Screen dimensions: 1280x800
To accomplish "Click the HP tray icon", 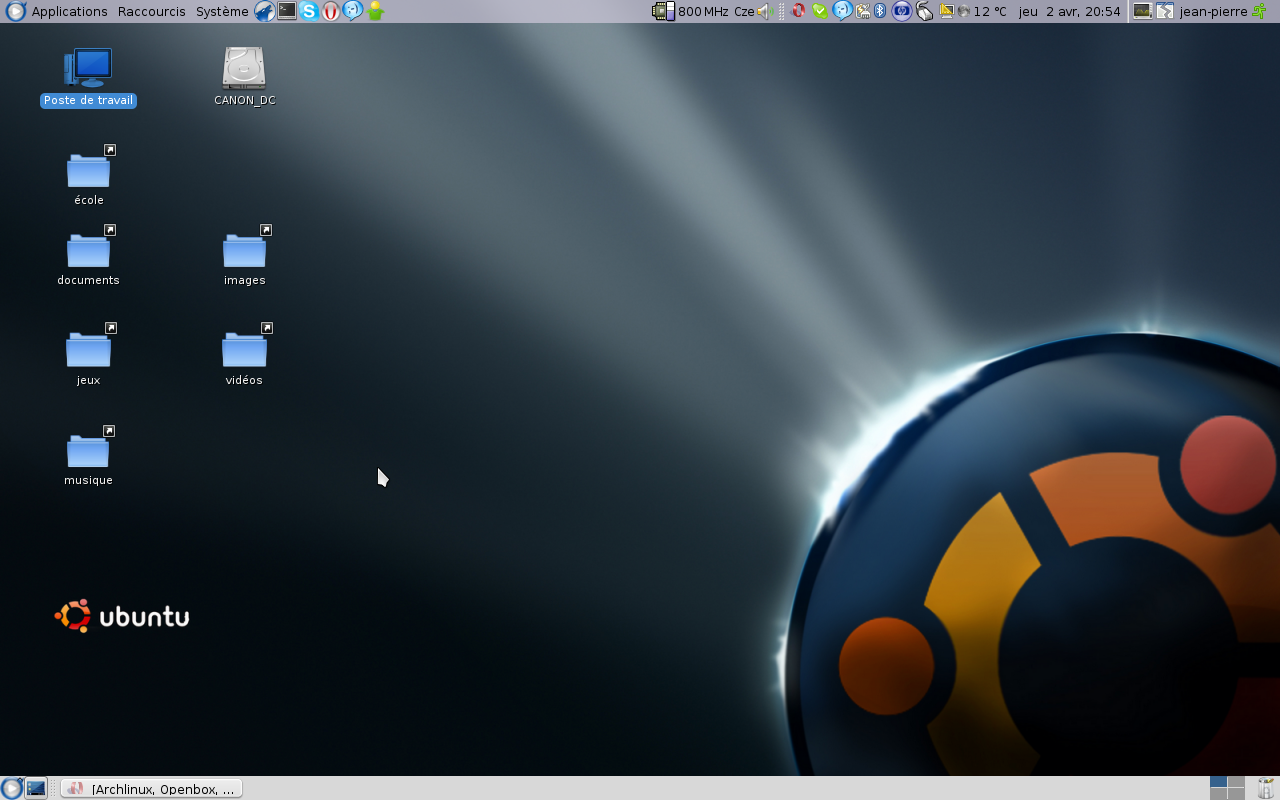I will pyautogui.click(x=902, y=11).
